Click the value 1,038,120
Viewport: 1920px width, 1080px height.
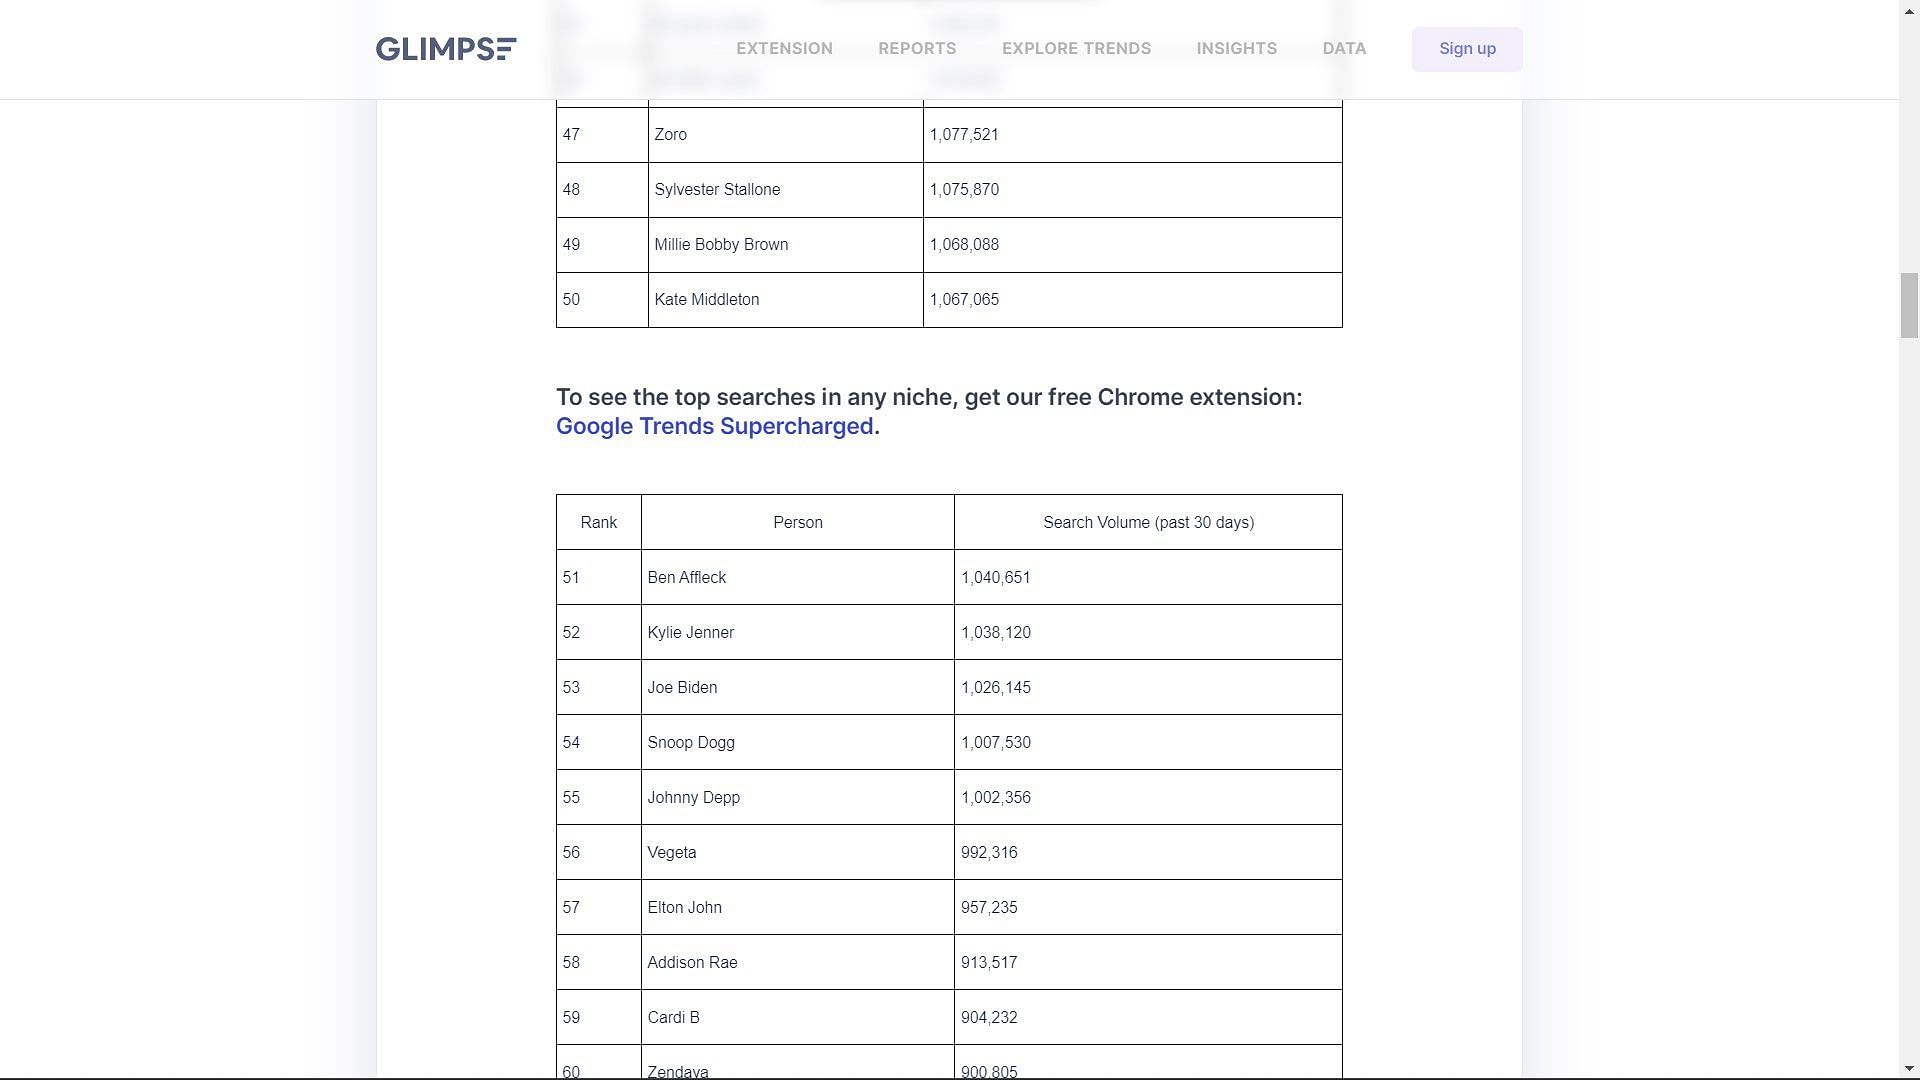click(x=996, y=632)
